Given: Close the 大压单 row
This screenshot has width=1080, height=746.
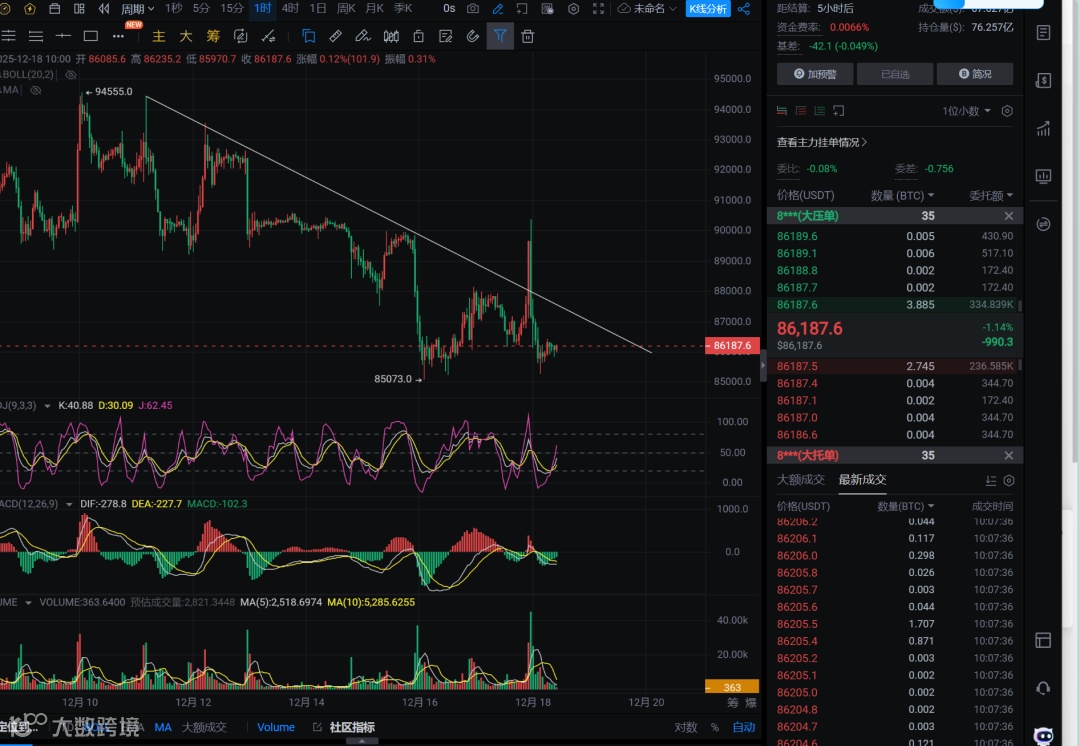Looking at the screenshot, I should 1008,216.
